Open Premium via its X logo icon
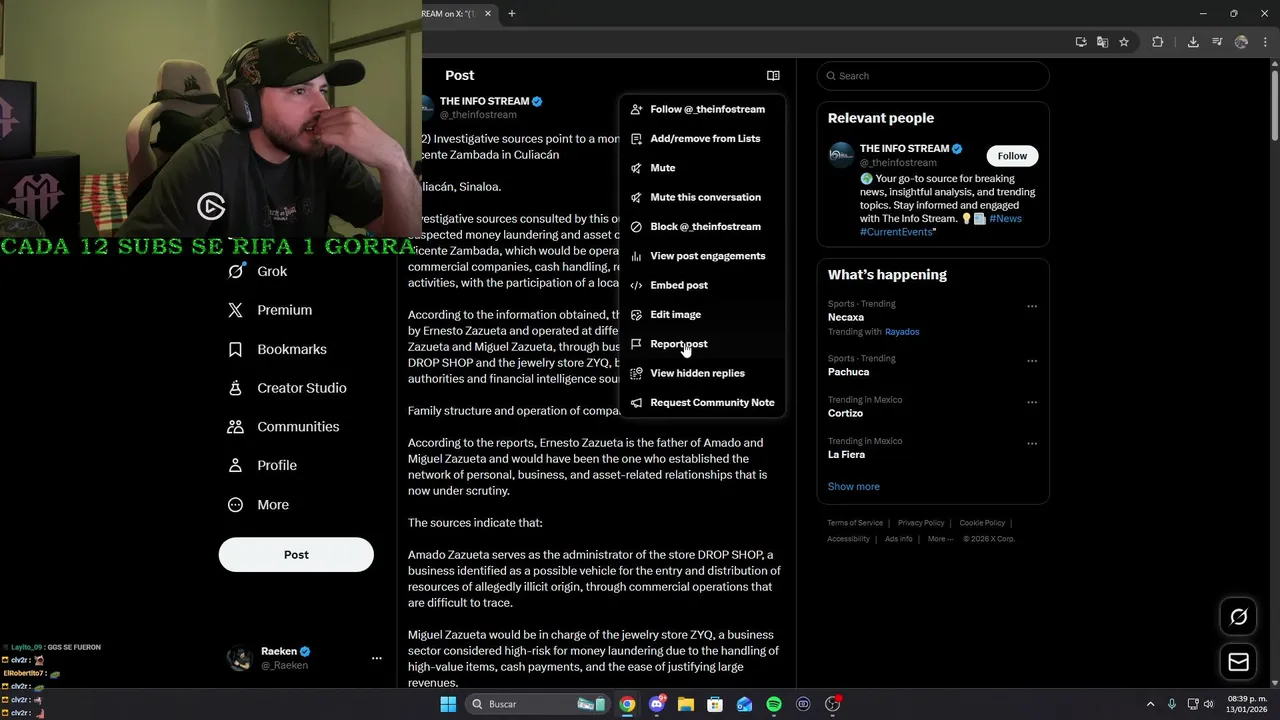This screenshot has width=1280, height=720. pos(236,310)
